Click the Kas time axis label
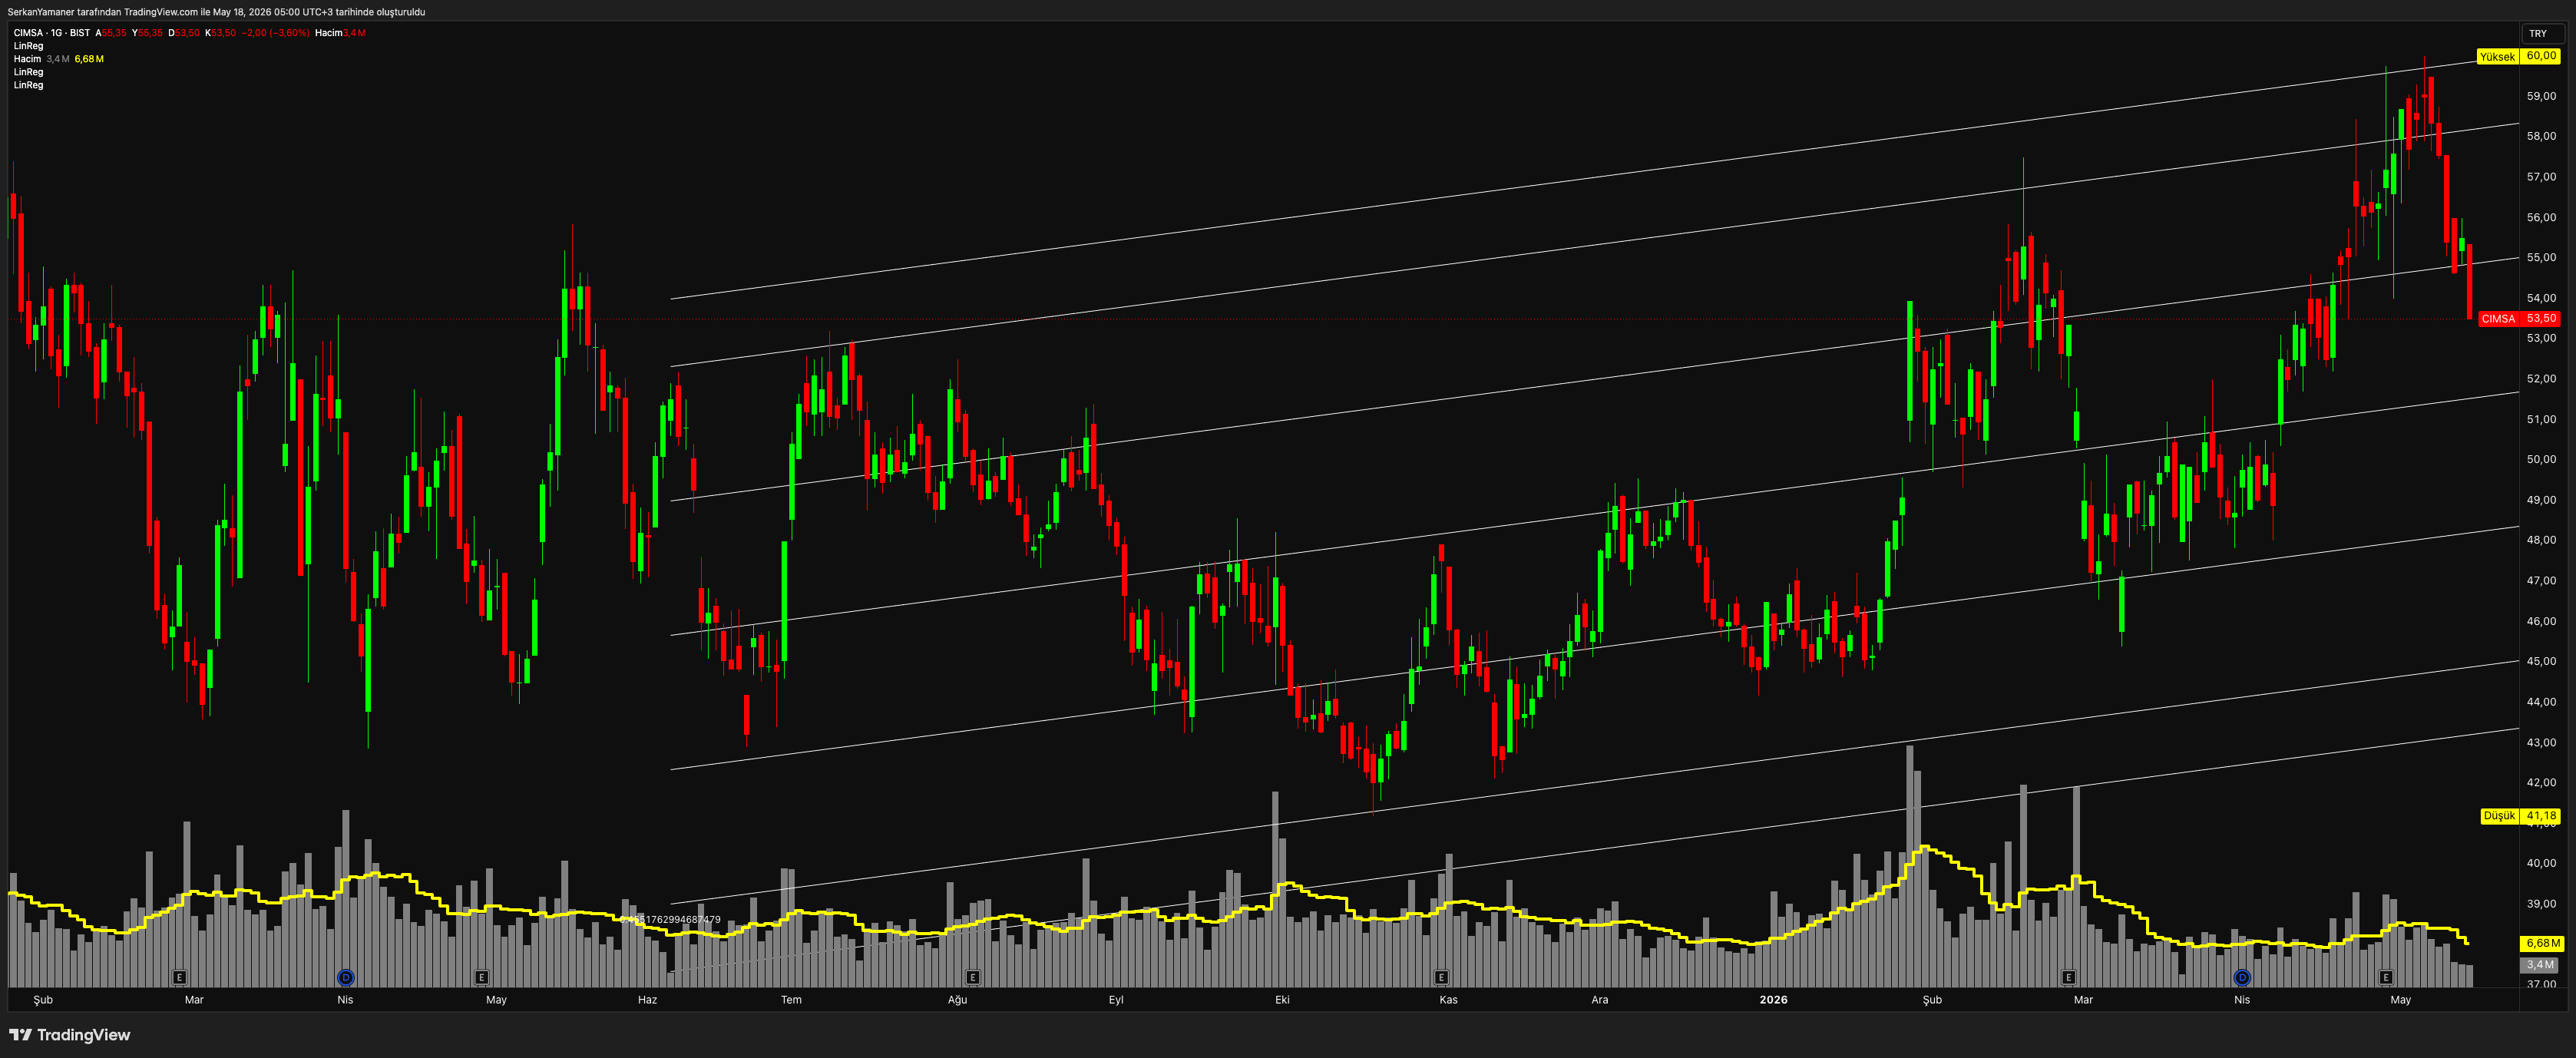The width and height of the screenshot is (2576, 1058). point(1448,1000)
